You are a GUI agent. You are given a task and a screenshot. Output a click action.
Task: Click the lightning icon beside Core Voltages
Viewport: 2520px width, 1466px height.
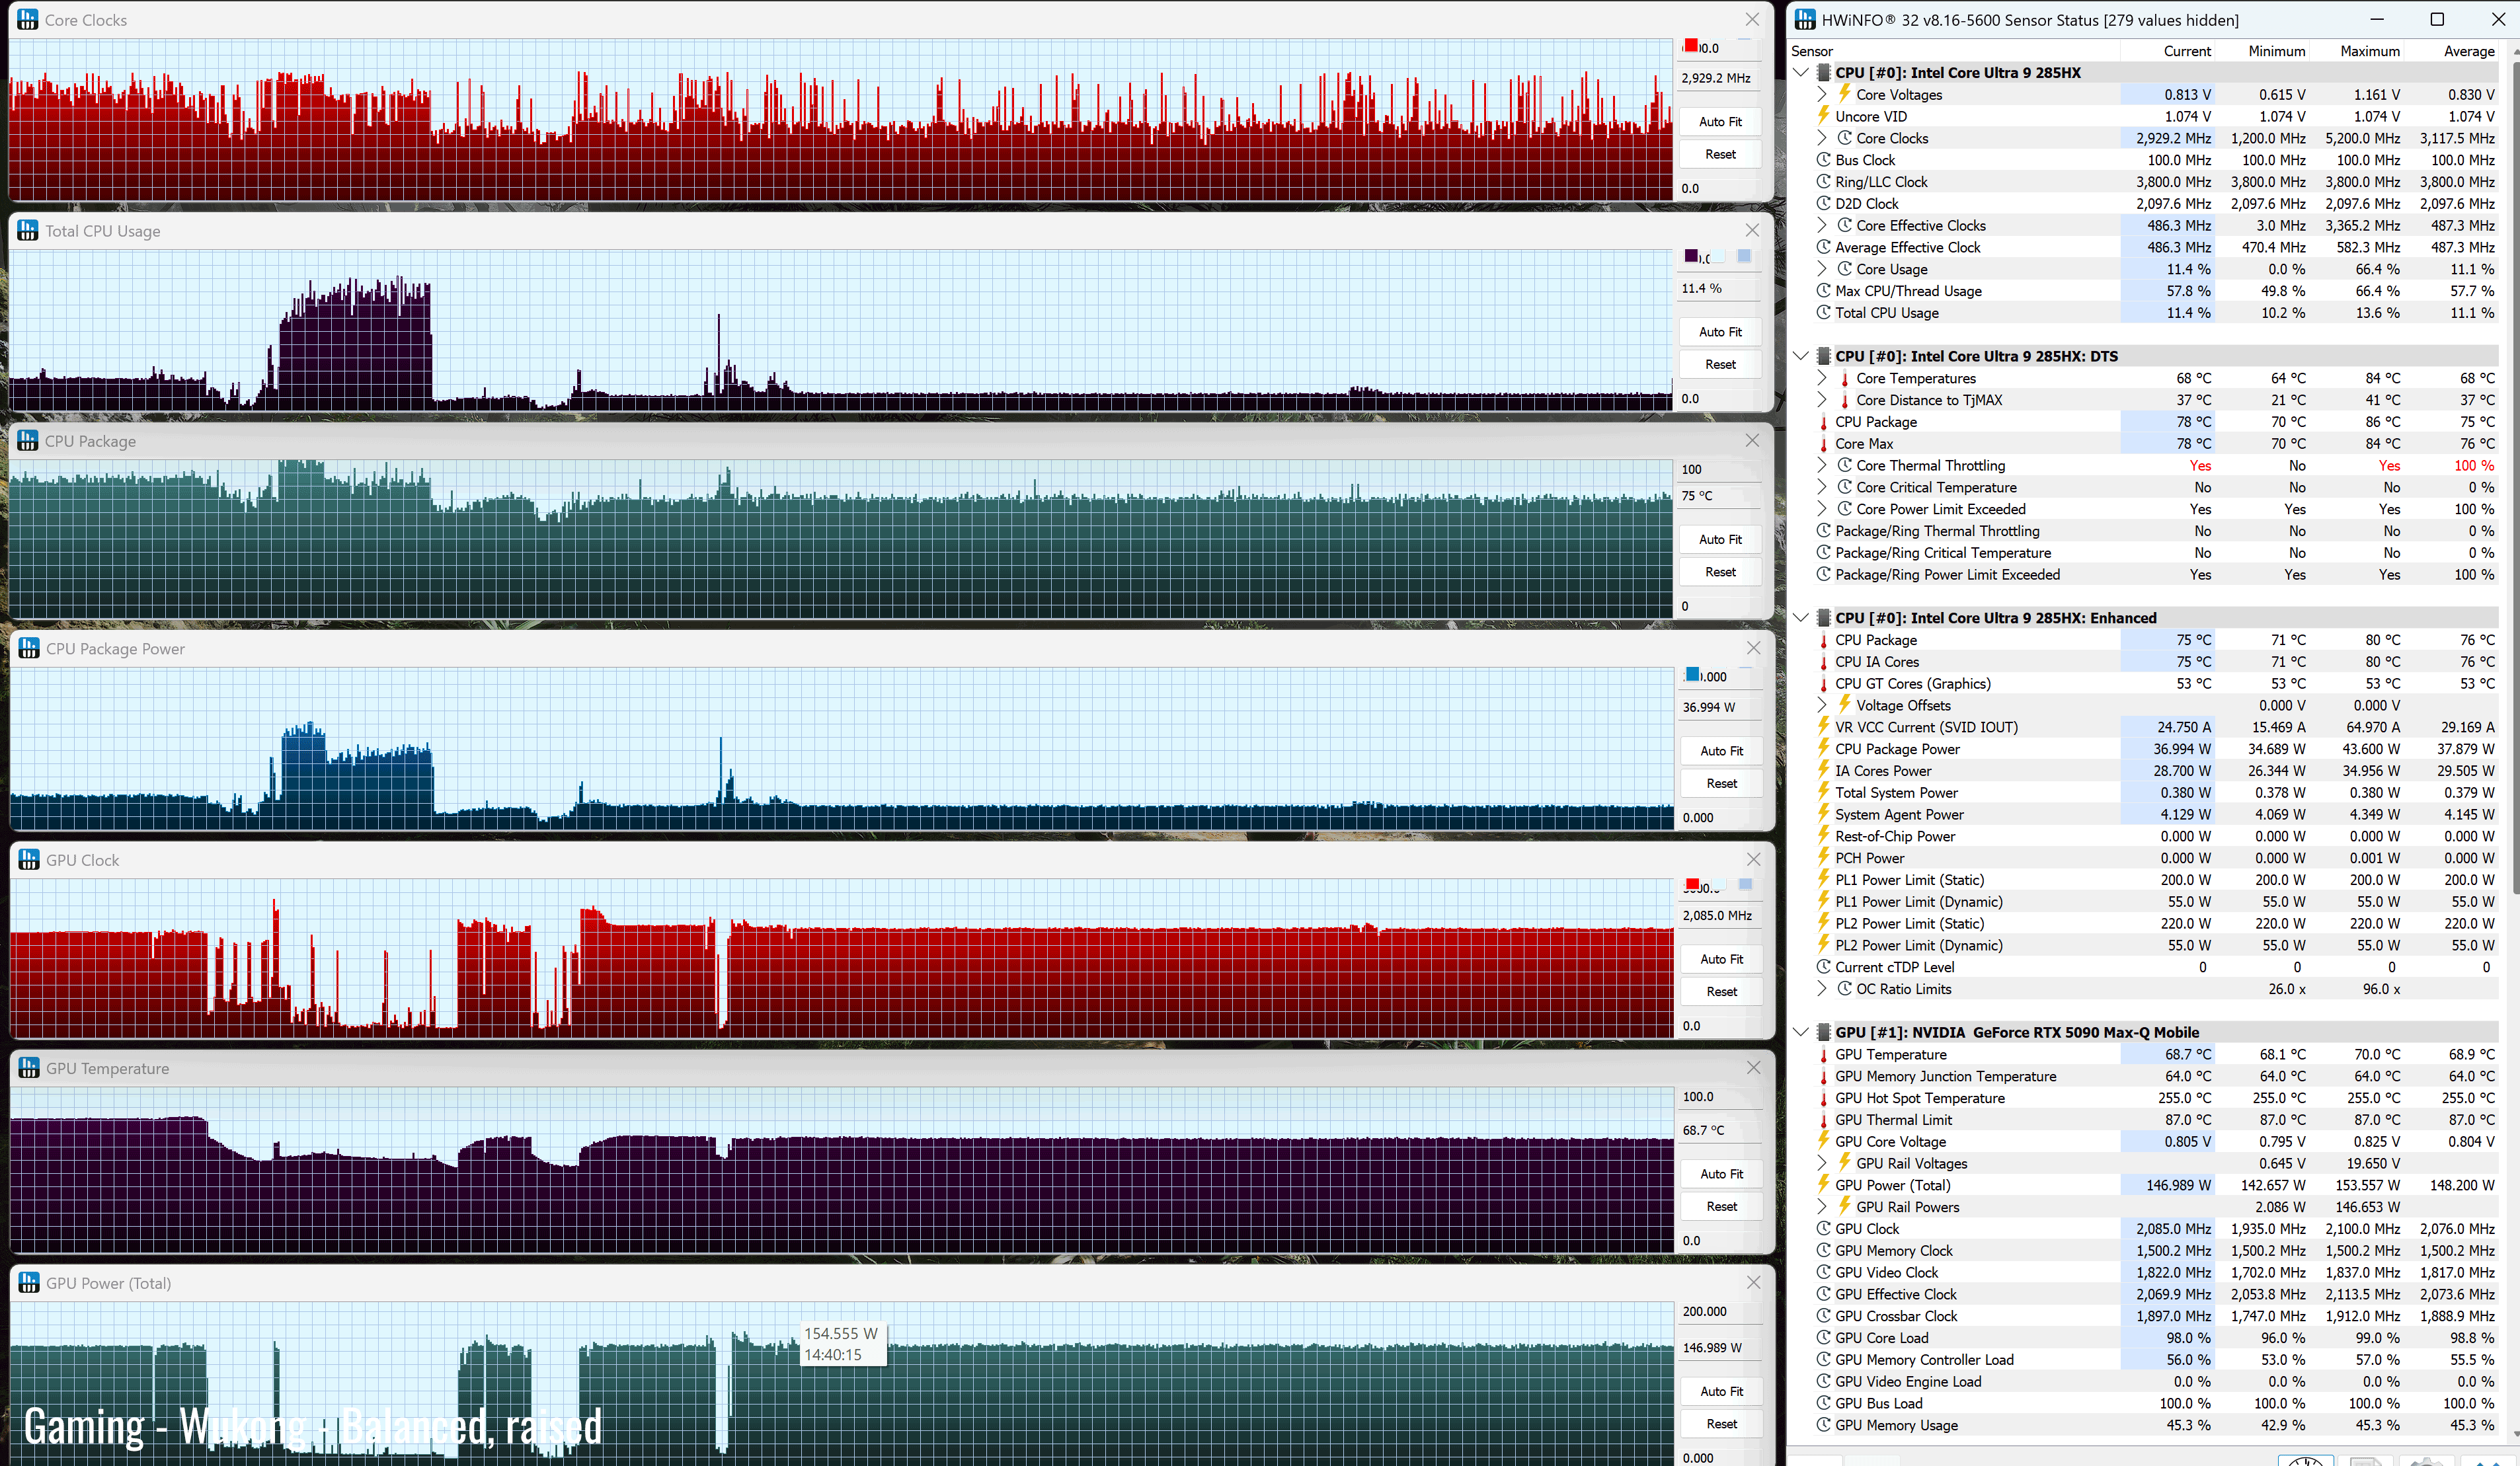tap(1845, 94)
